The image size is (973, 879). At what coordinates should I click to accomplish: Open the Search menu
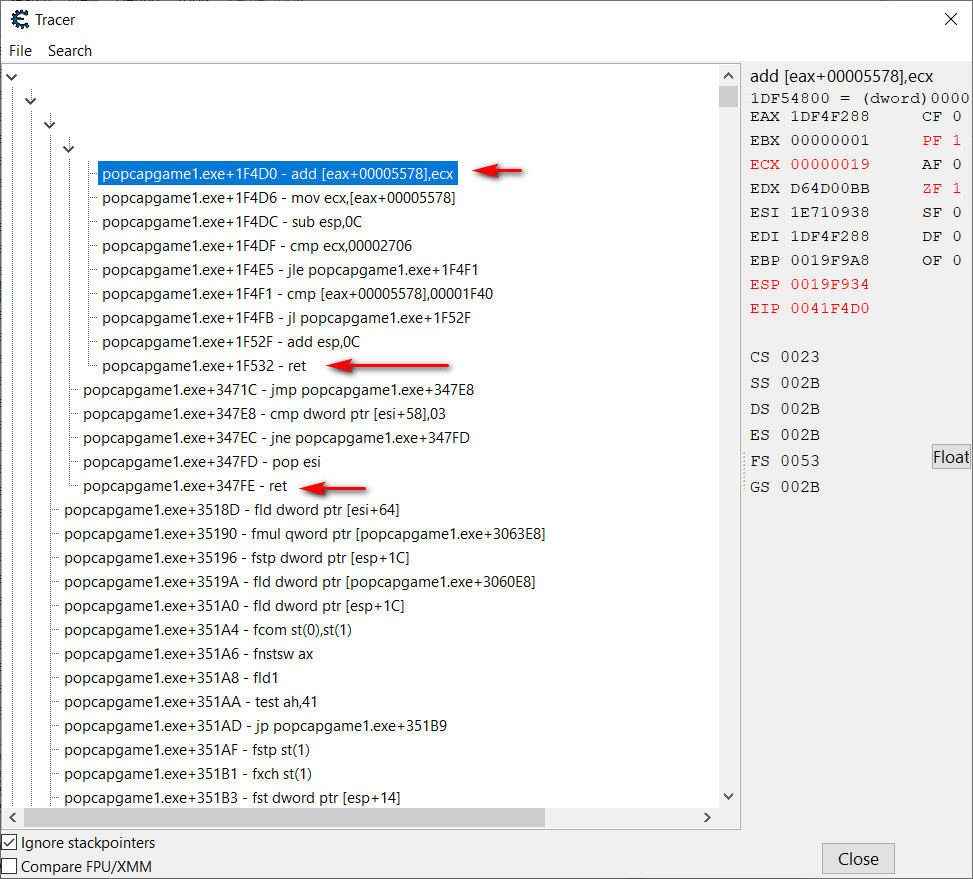point(70,51)
